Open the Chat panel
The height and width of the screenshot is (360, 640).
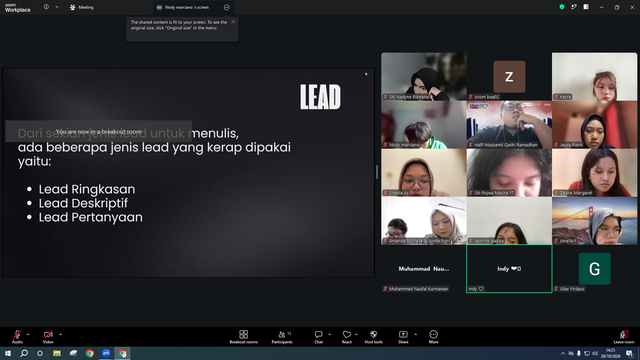[x=318, y=337]
